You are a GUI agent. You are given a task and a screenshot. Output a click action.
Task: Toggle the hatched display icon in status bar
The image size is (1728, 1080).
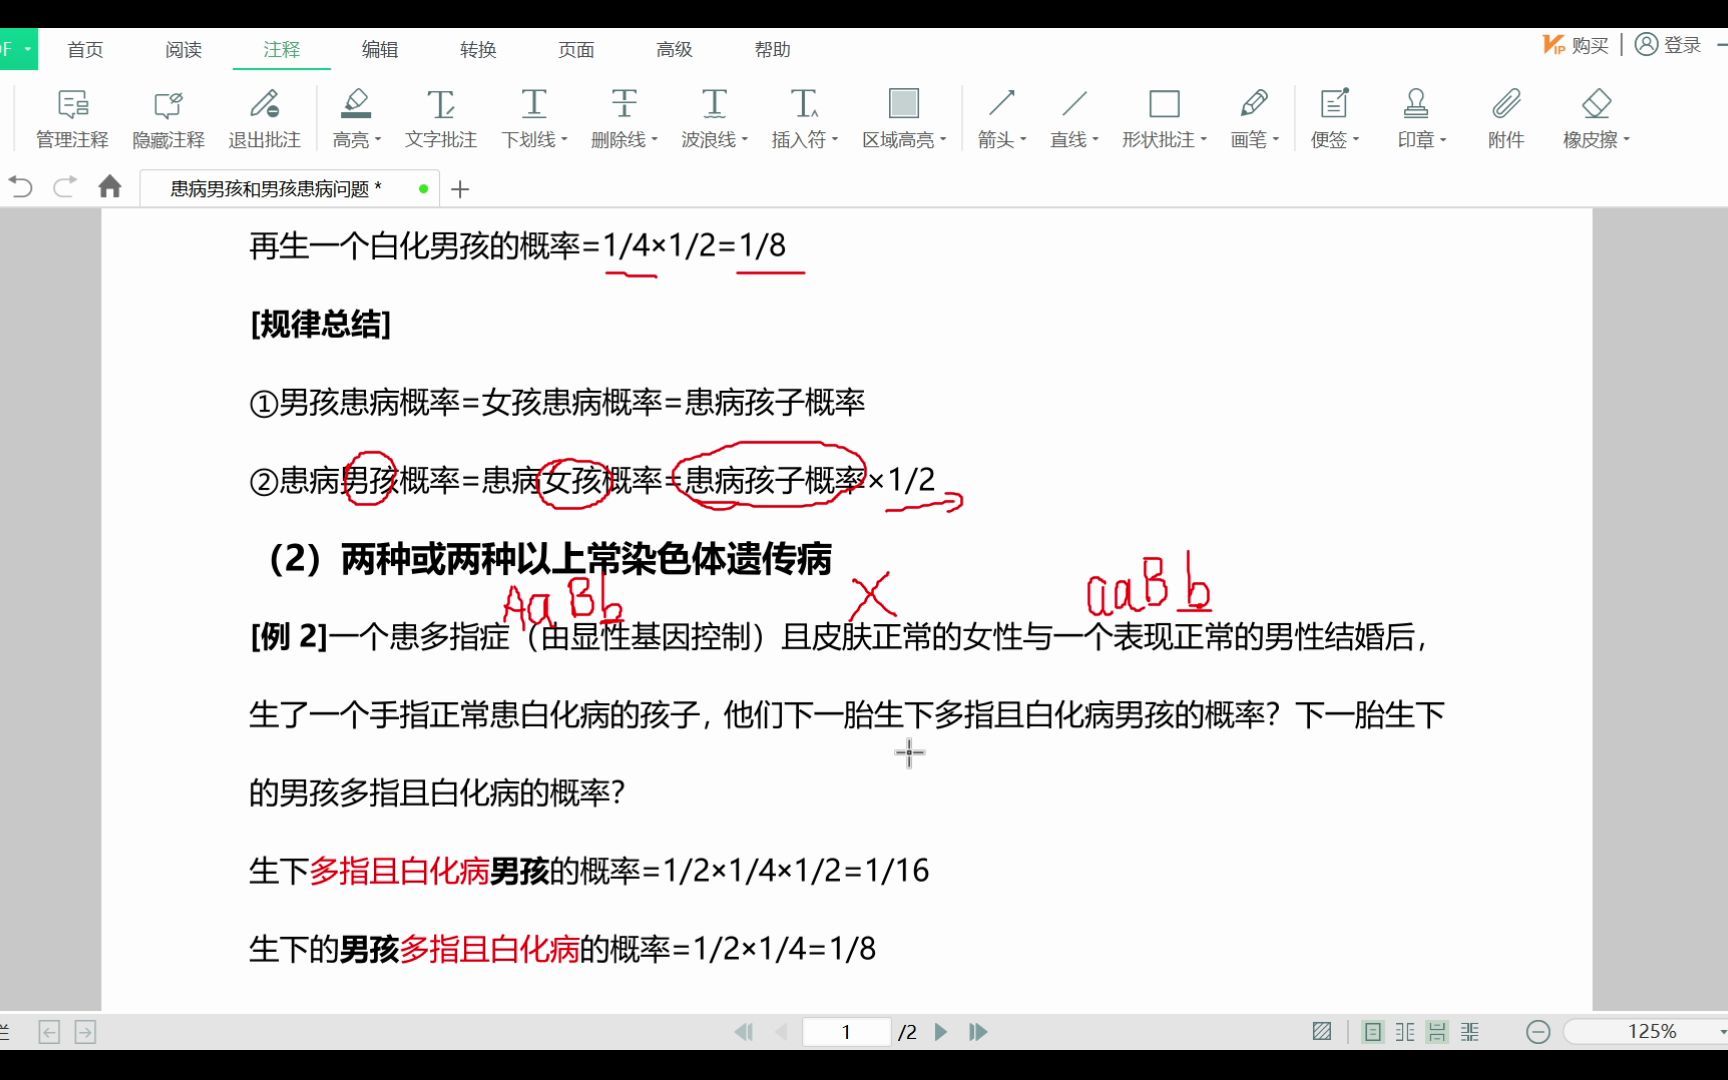(1322, 1032)
